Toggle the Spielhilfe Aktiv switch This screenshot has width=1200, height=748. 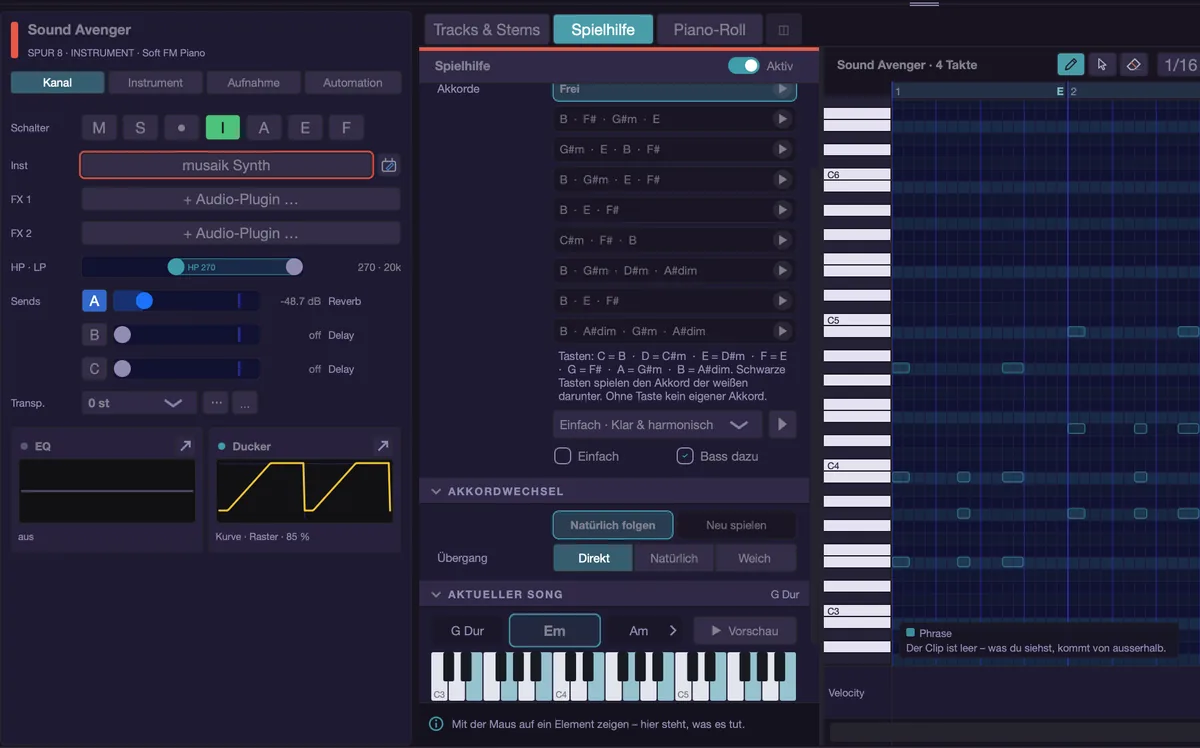(x=743, y=66)
